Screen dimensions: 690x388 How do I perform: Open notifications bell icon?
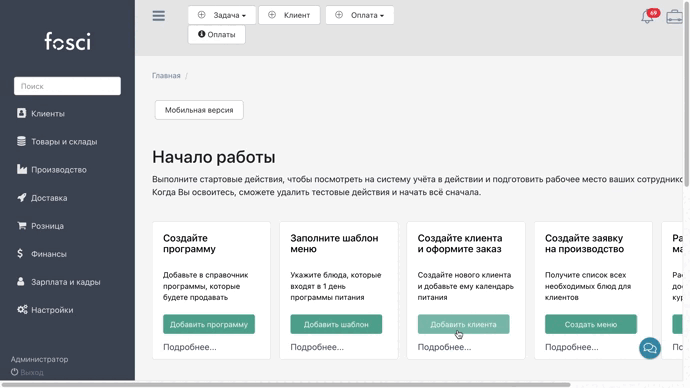click(x=648, y=17)
